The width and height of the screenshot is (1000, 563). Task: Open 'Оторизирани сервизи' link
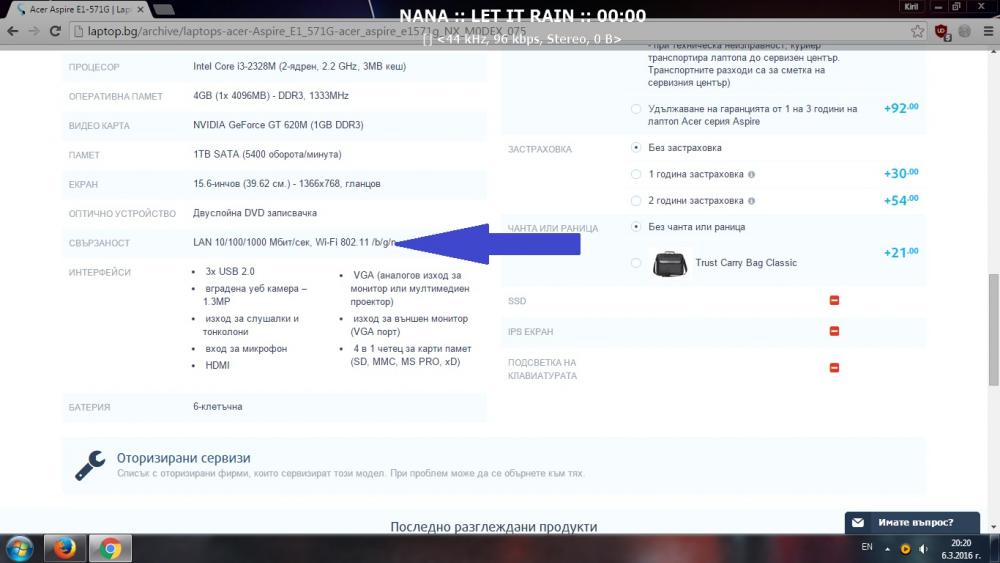[x=184, y=458]
